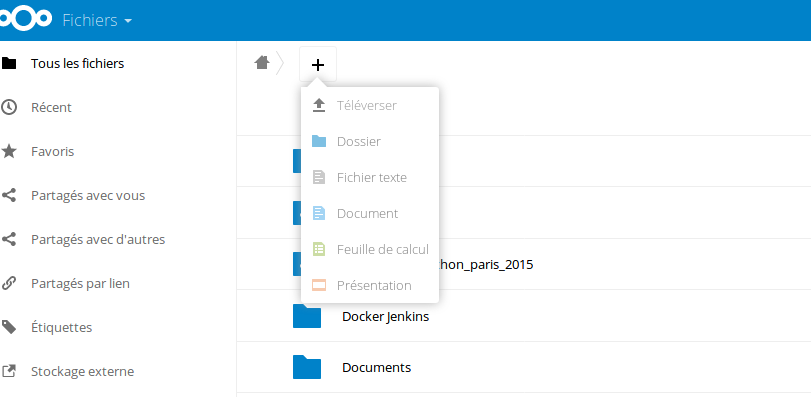The width and height of the screenshot is (811, 397).
Task: Toggle the plus new-file button
Action: (318, 64)
